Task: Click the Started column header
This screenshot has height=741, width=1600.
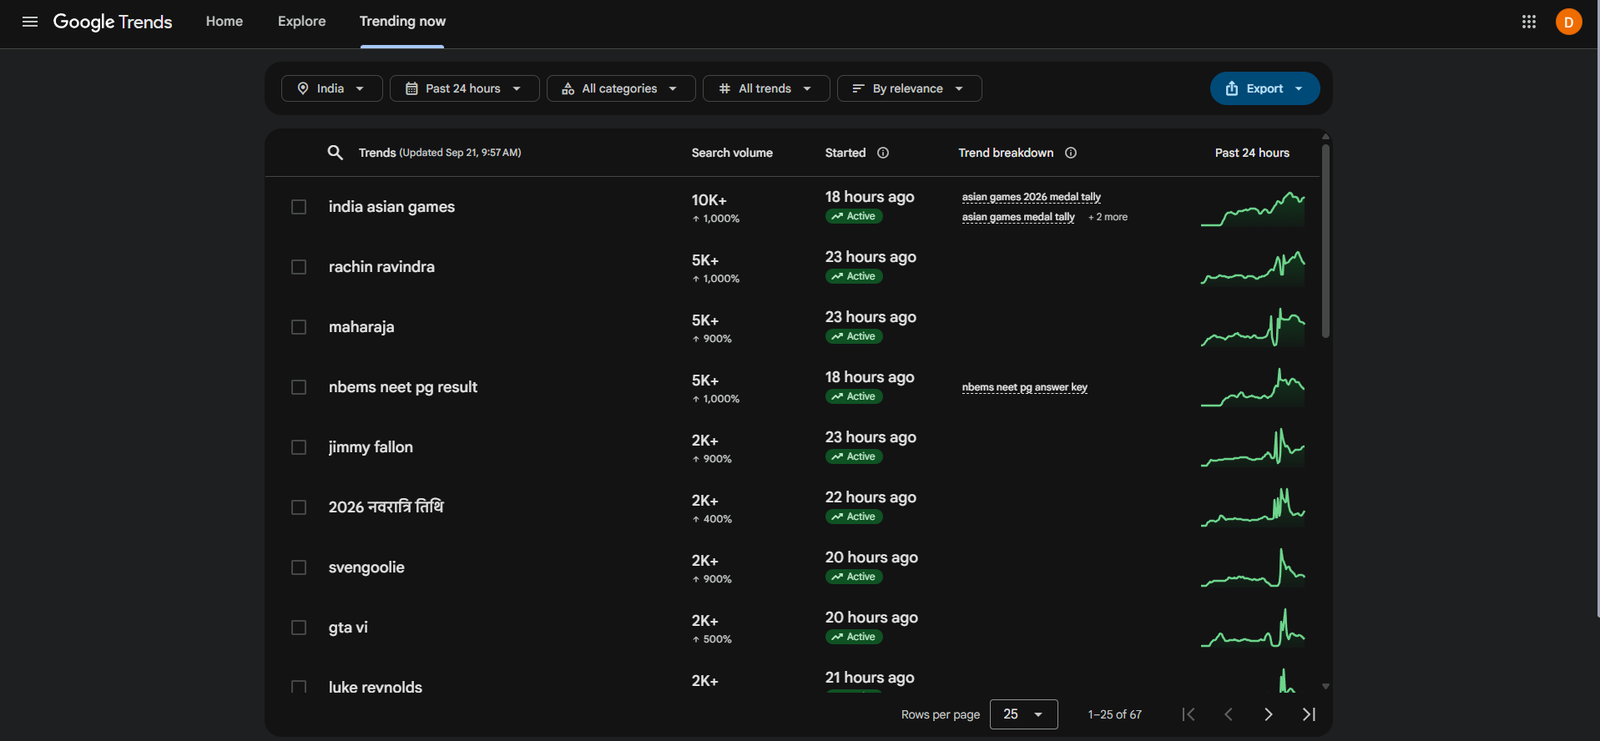Action: (845, 153)
